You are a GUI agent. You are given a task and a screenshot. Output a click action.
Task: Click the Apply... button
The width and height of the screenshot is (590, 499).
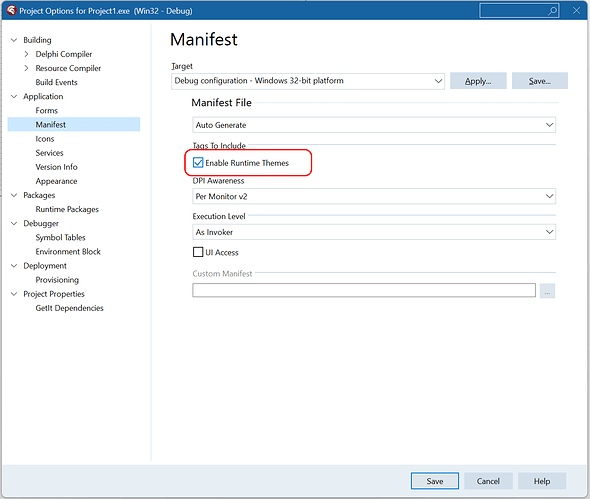pyautogui.click(x=478, y=81)
